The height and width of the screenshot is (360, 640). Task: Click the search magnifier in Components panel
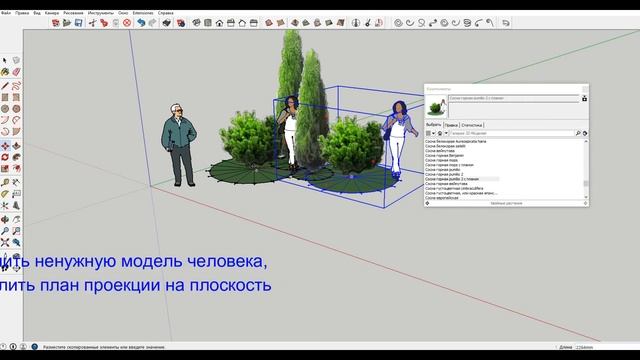(x=578, y=133)
